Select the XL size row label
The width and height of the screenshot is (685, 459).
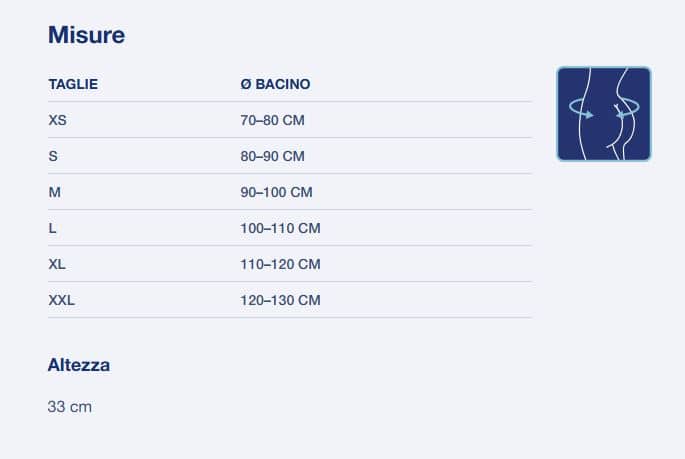click(x=57, y=264)
